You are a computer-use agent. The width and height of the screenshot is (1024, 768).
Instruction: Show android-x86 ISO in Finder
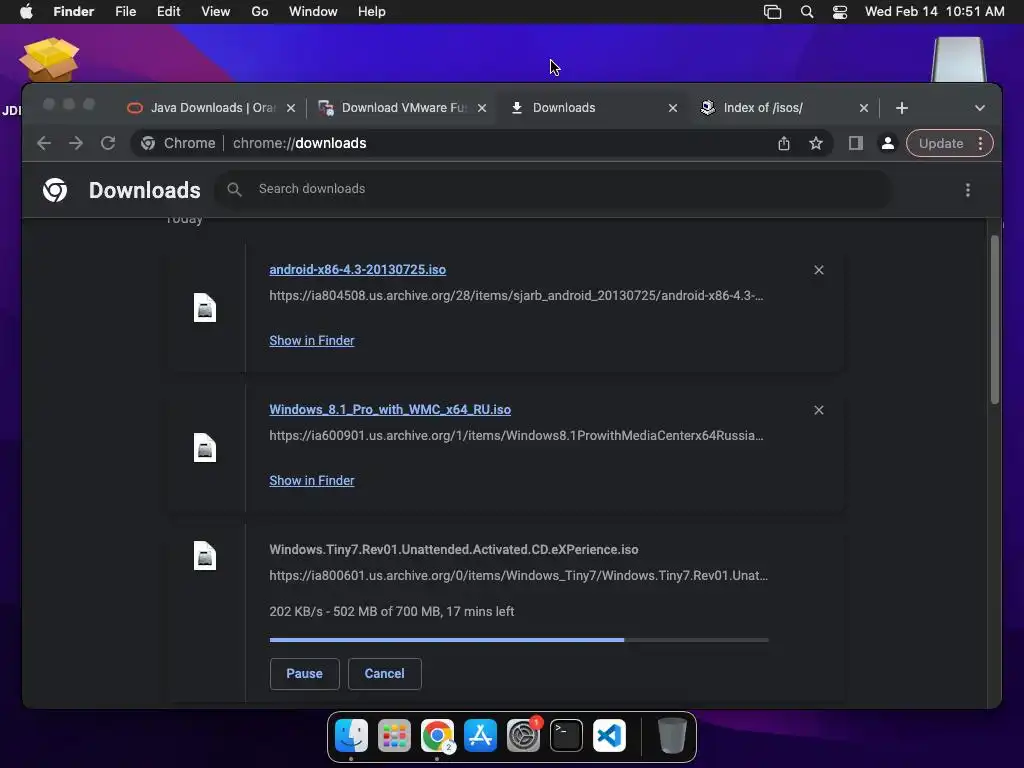click(312, 341)
